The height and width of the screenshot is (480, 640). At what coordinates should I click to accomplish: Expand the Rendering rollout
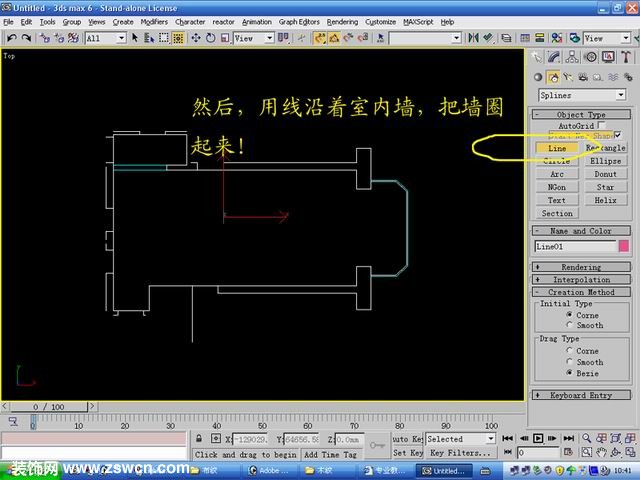tap(581, 267)
